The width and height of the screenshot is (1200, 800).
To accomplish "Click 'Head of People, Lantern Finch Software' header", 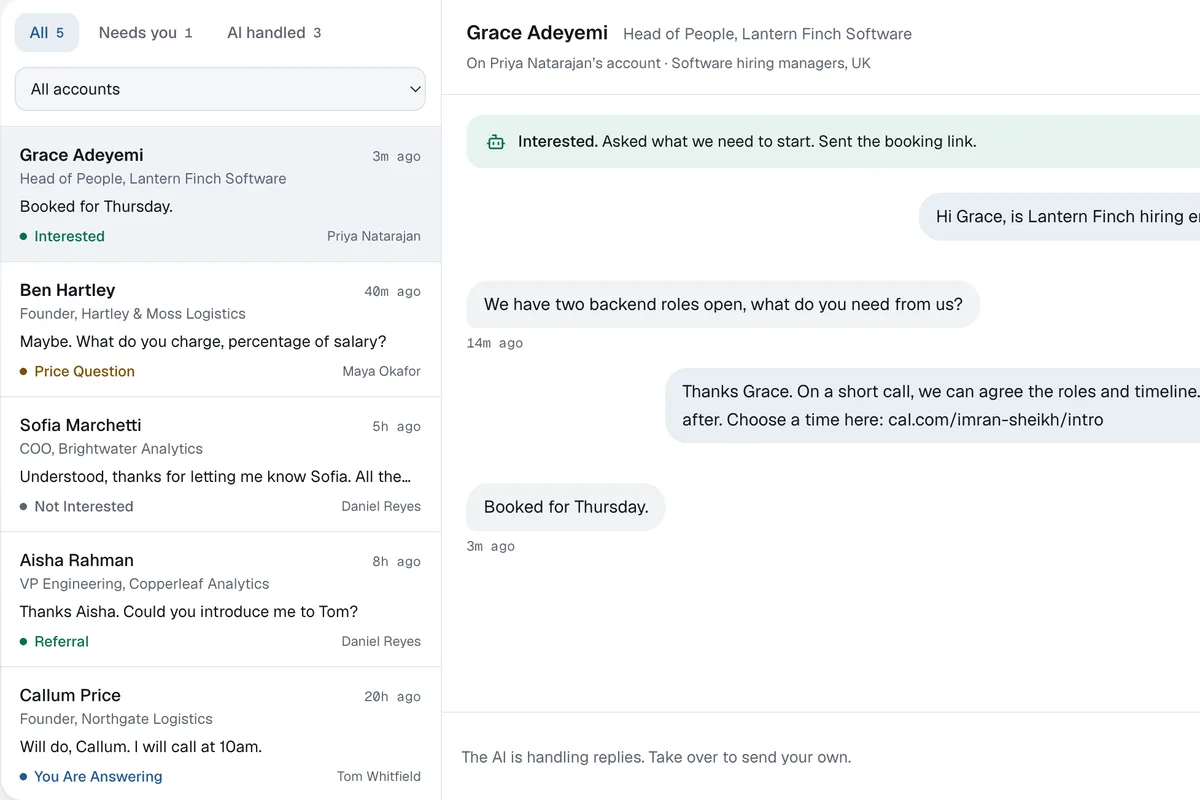I will (767, 34).
